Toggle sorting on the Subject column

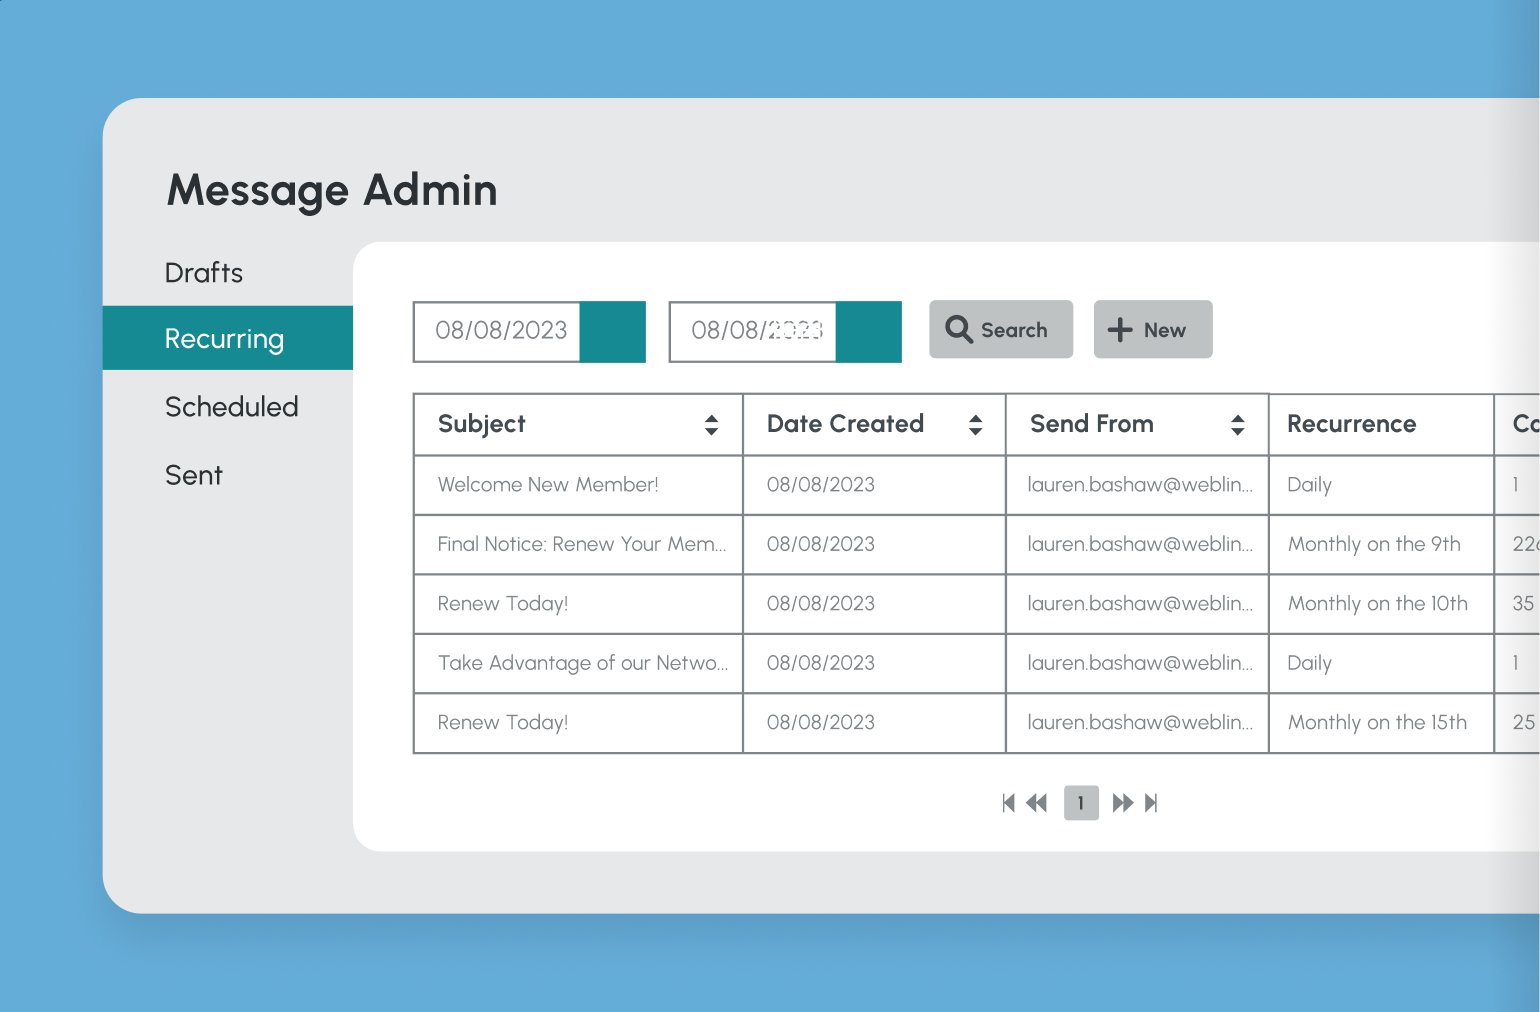click(711, 424)
